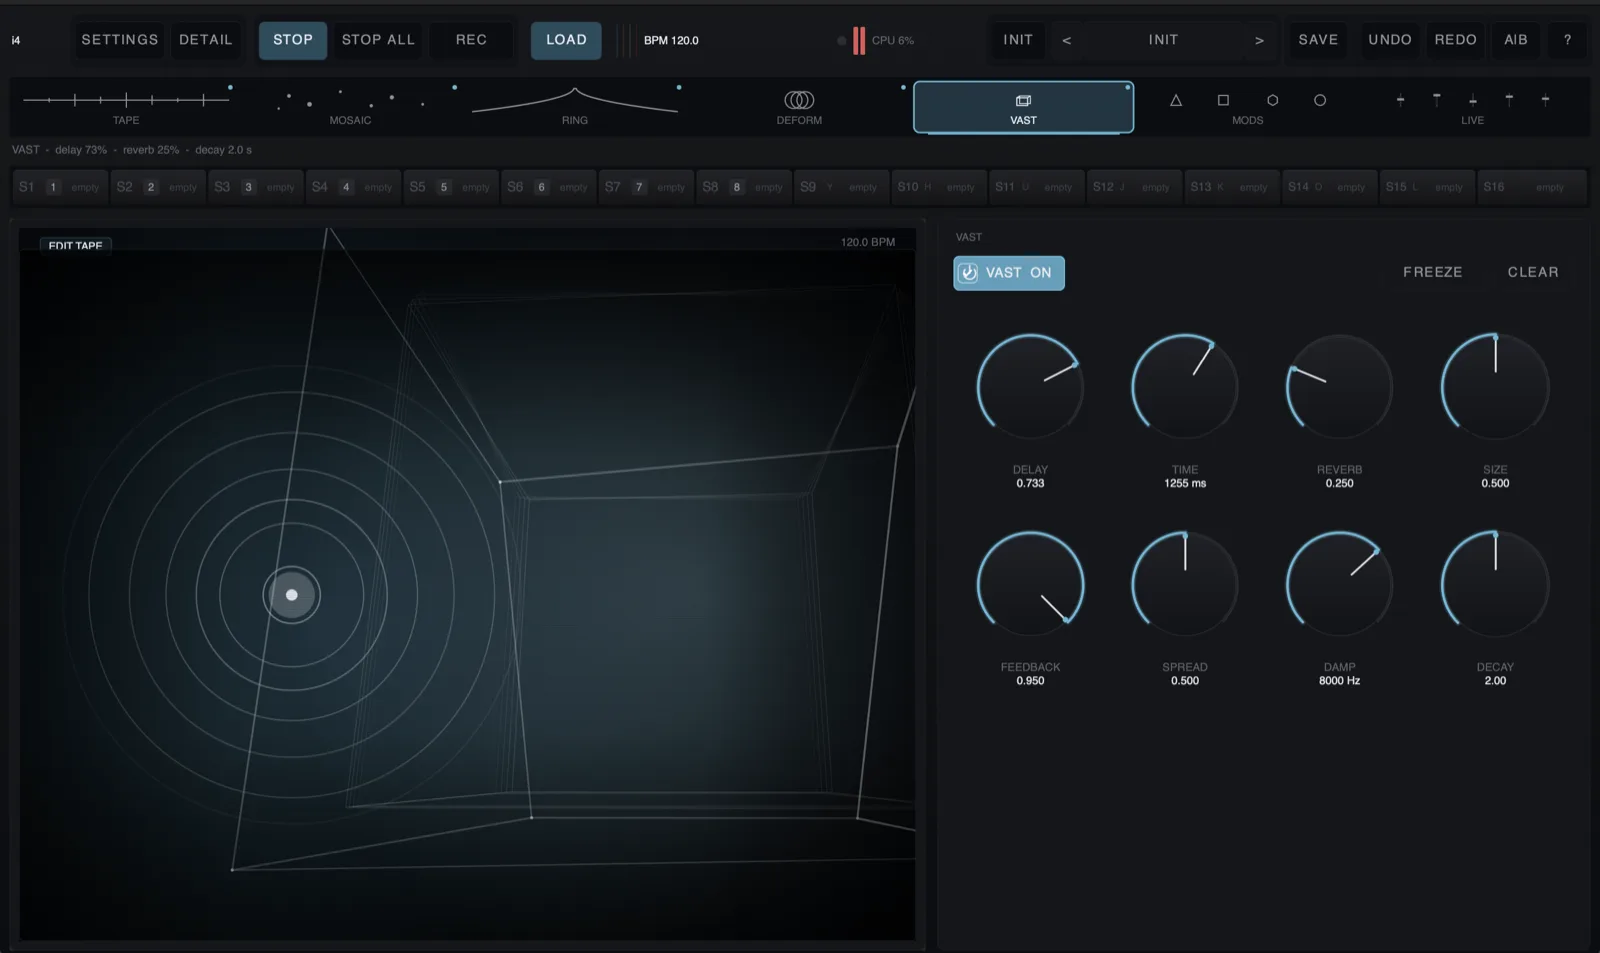Click the 8000 Hz damp value

click(x=1339, y=681)
